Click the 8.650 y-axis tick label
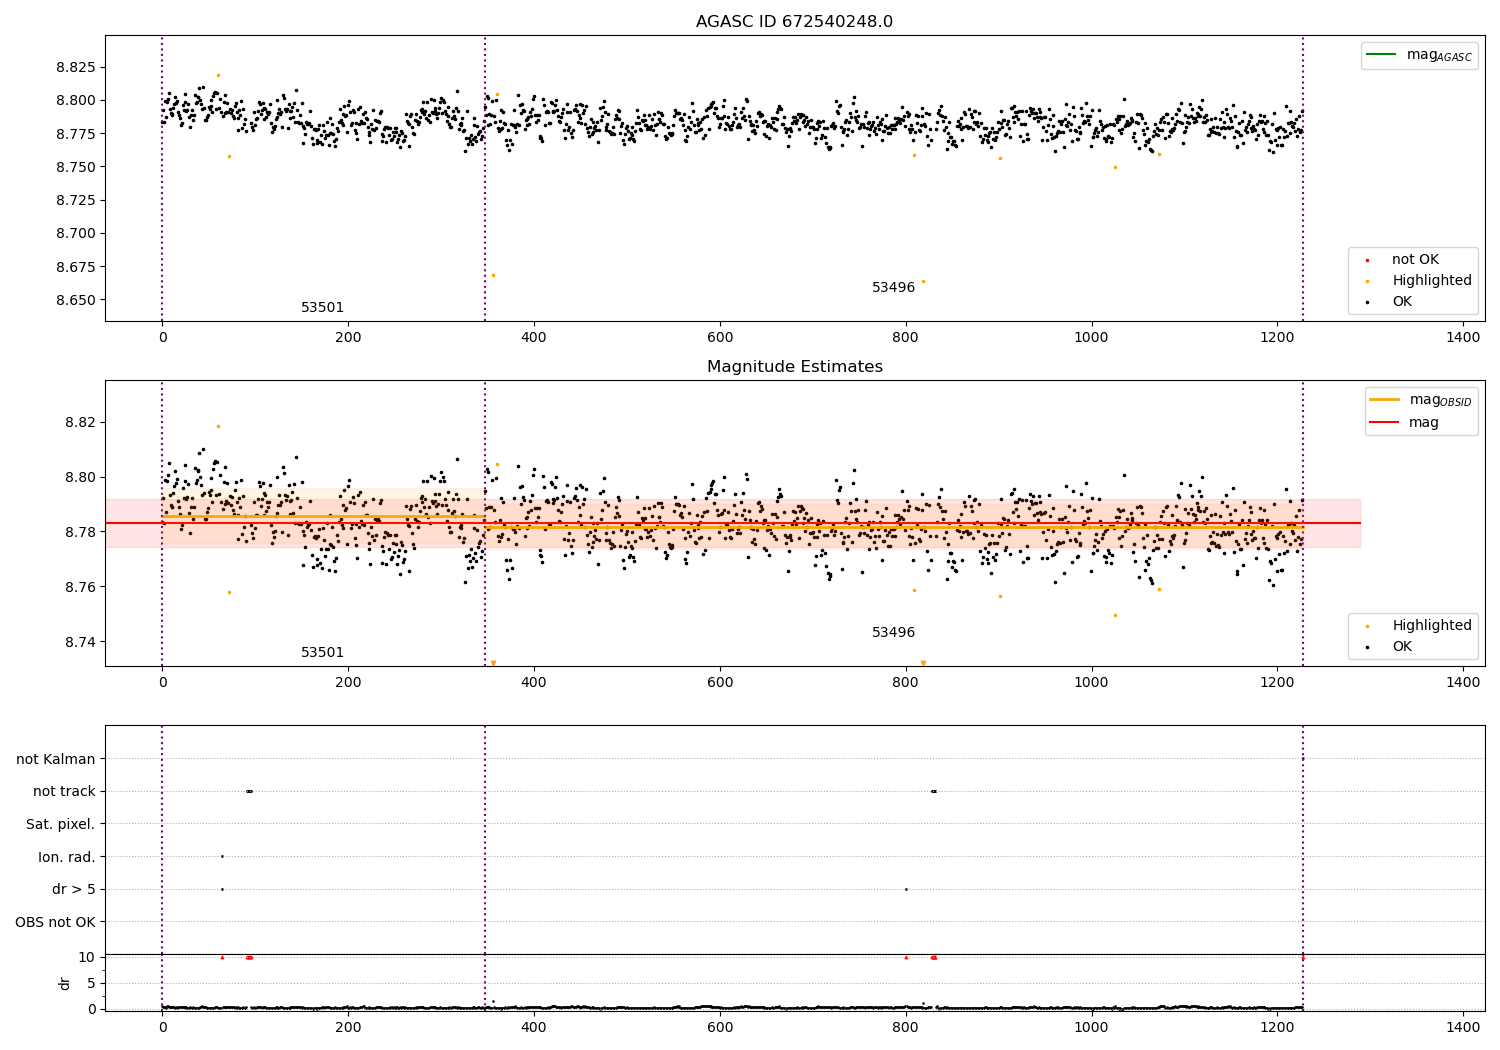 [76, 300]
